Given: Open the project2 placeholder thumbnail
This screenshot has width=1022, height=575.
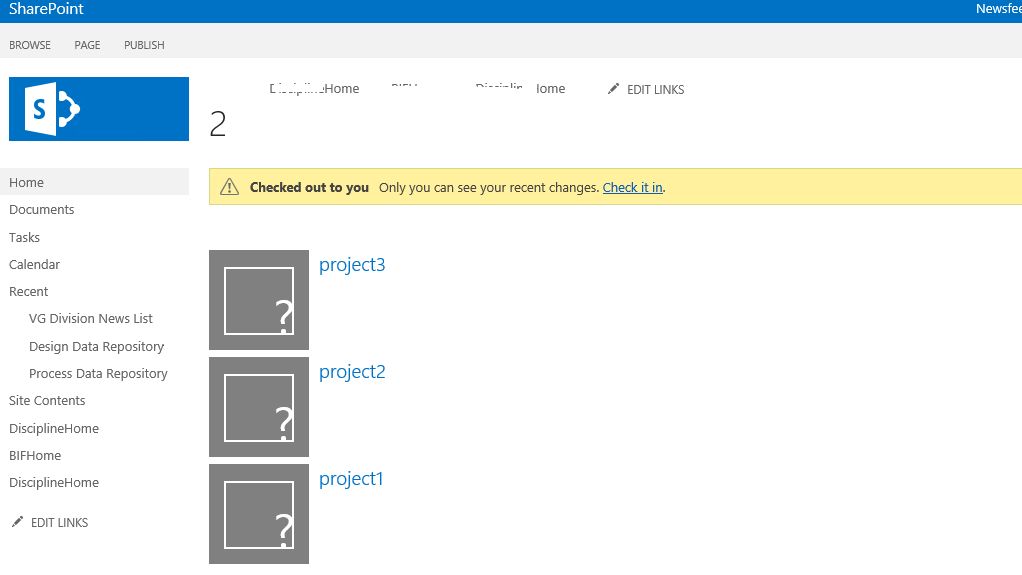Looking at the screenshot, I should (259, 407).
